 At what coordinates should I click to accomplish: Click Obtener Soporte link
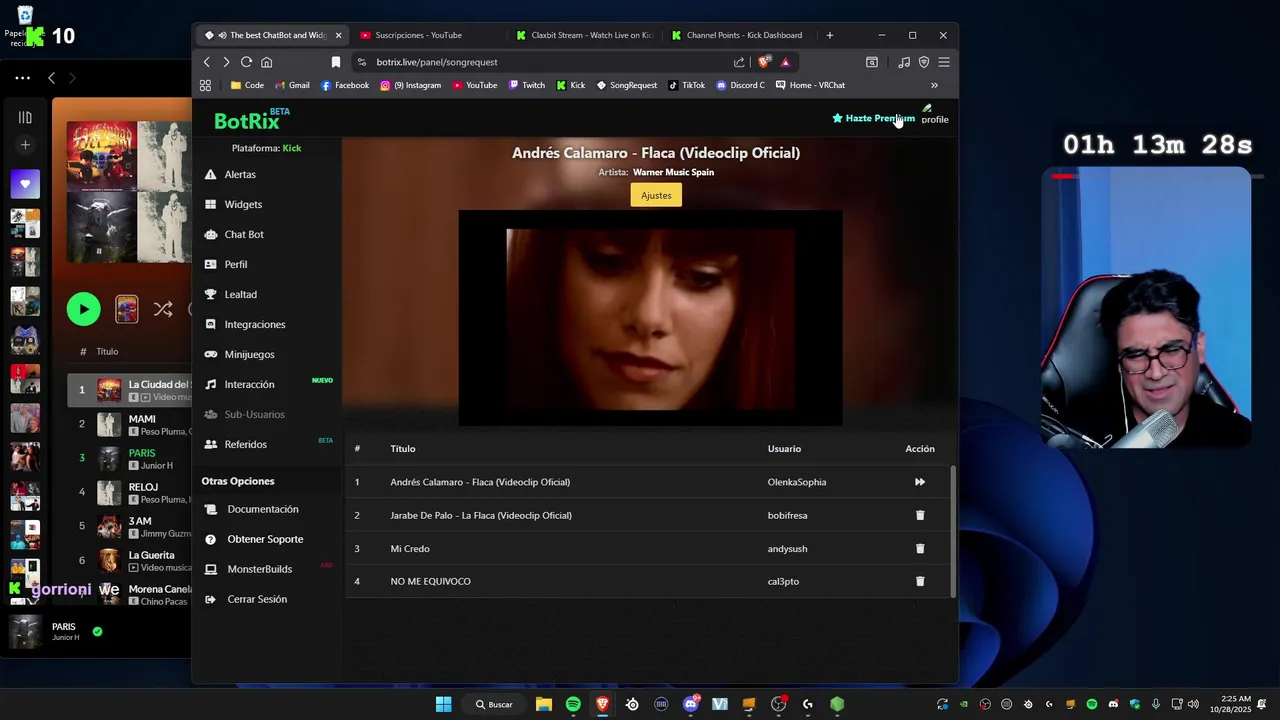click(254, 539)
